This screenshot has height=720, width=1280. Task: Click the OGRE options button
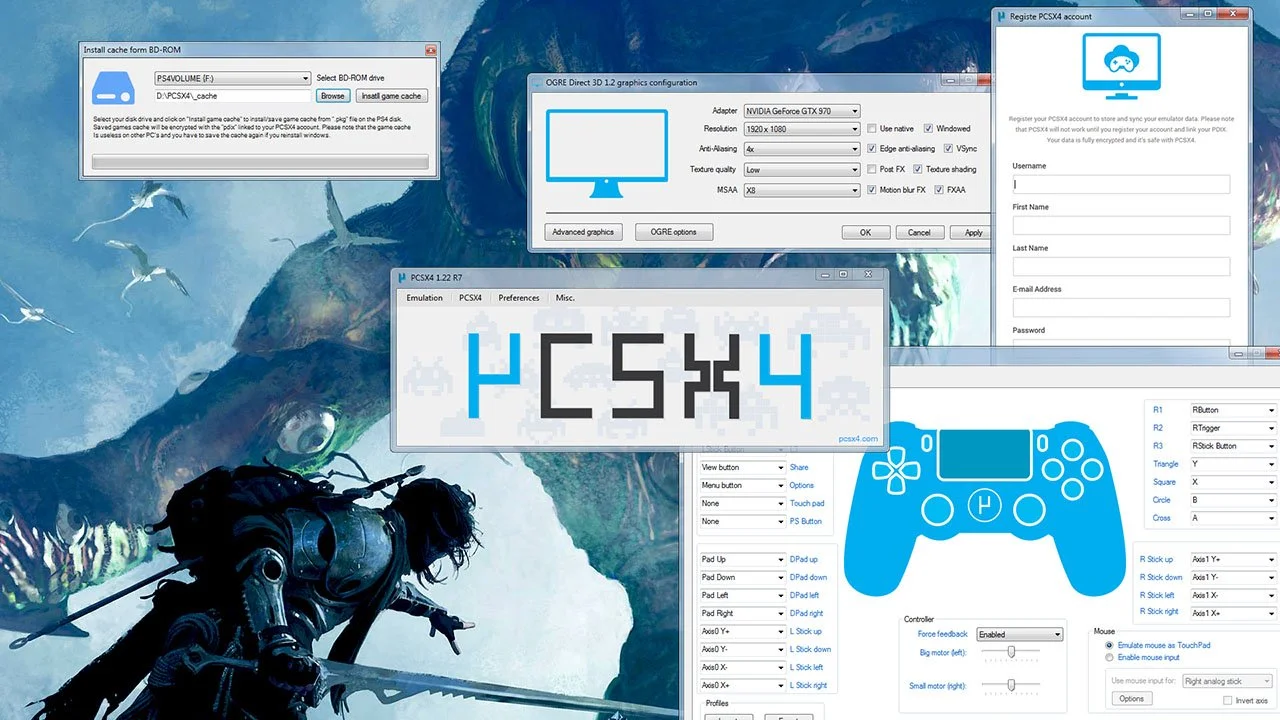click(x=674, y=232)
